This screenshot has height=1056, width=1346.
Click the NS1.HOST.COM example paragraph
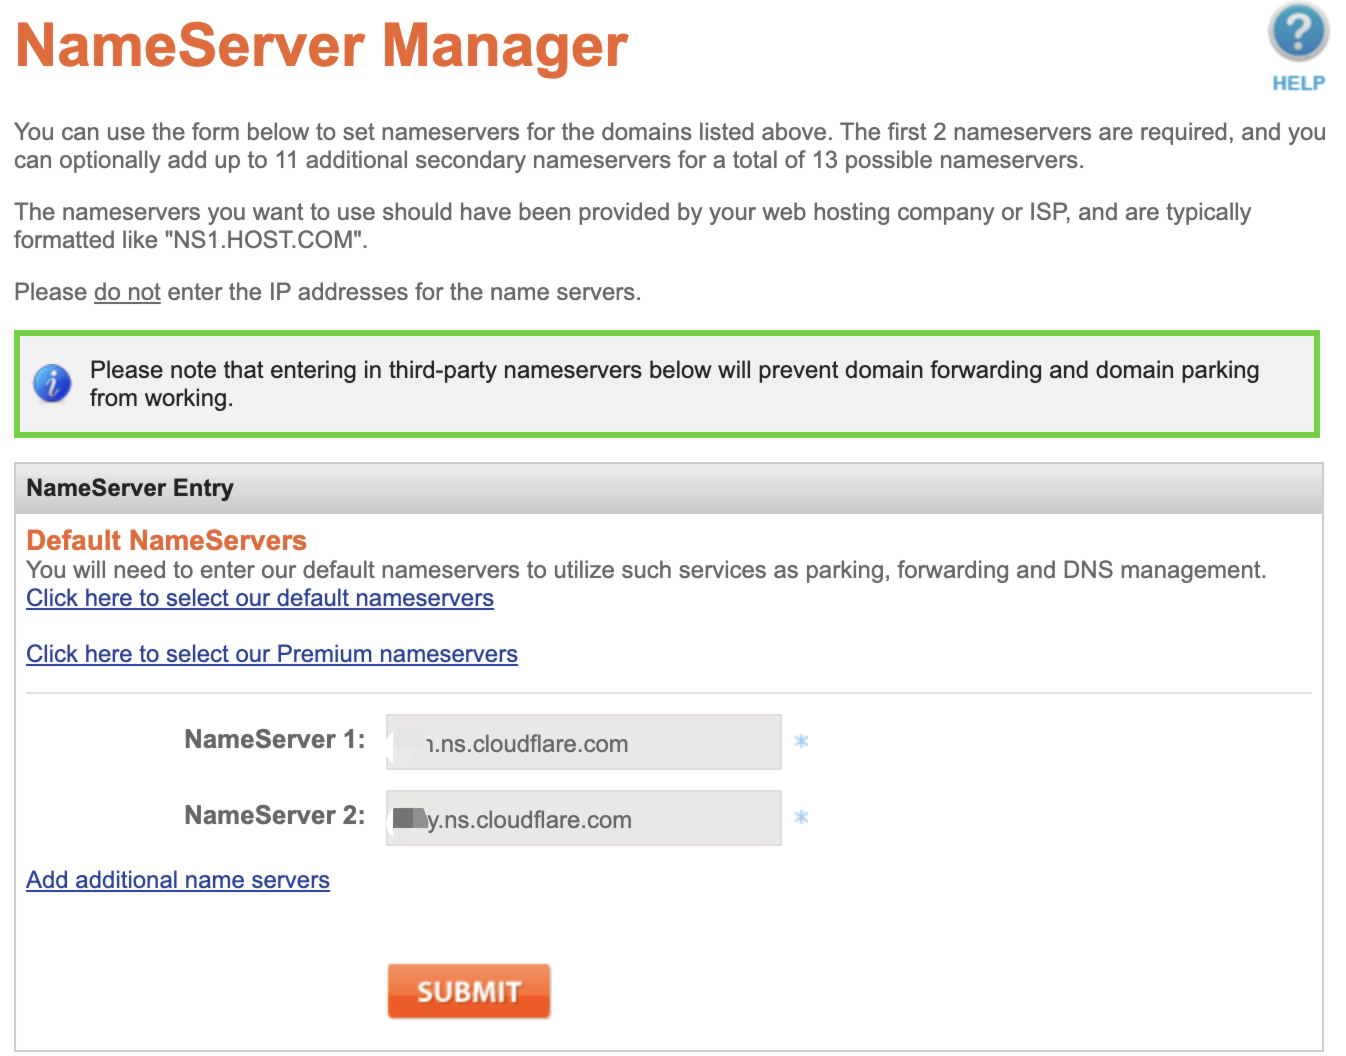tap(632, 226)
